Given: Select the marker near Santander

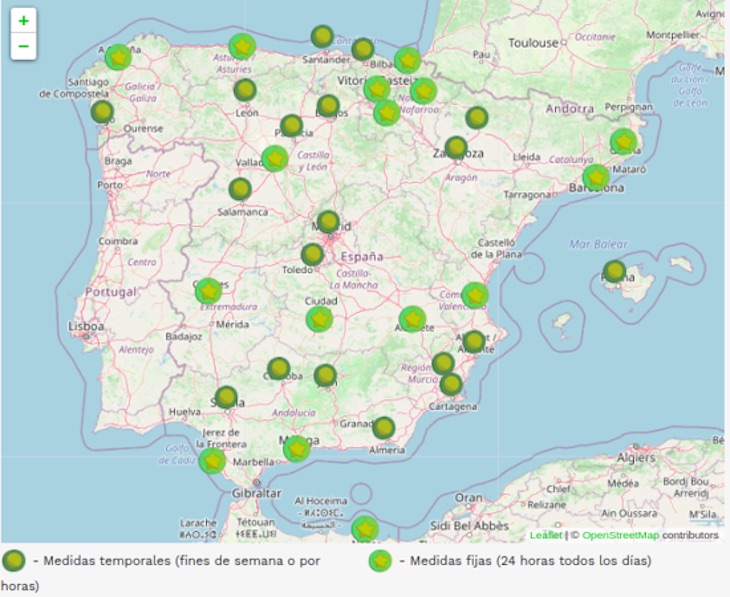Looking at the screenshot, I should coord(322,37).
